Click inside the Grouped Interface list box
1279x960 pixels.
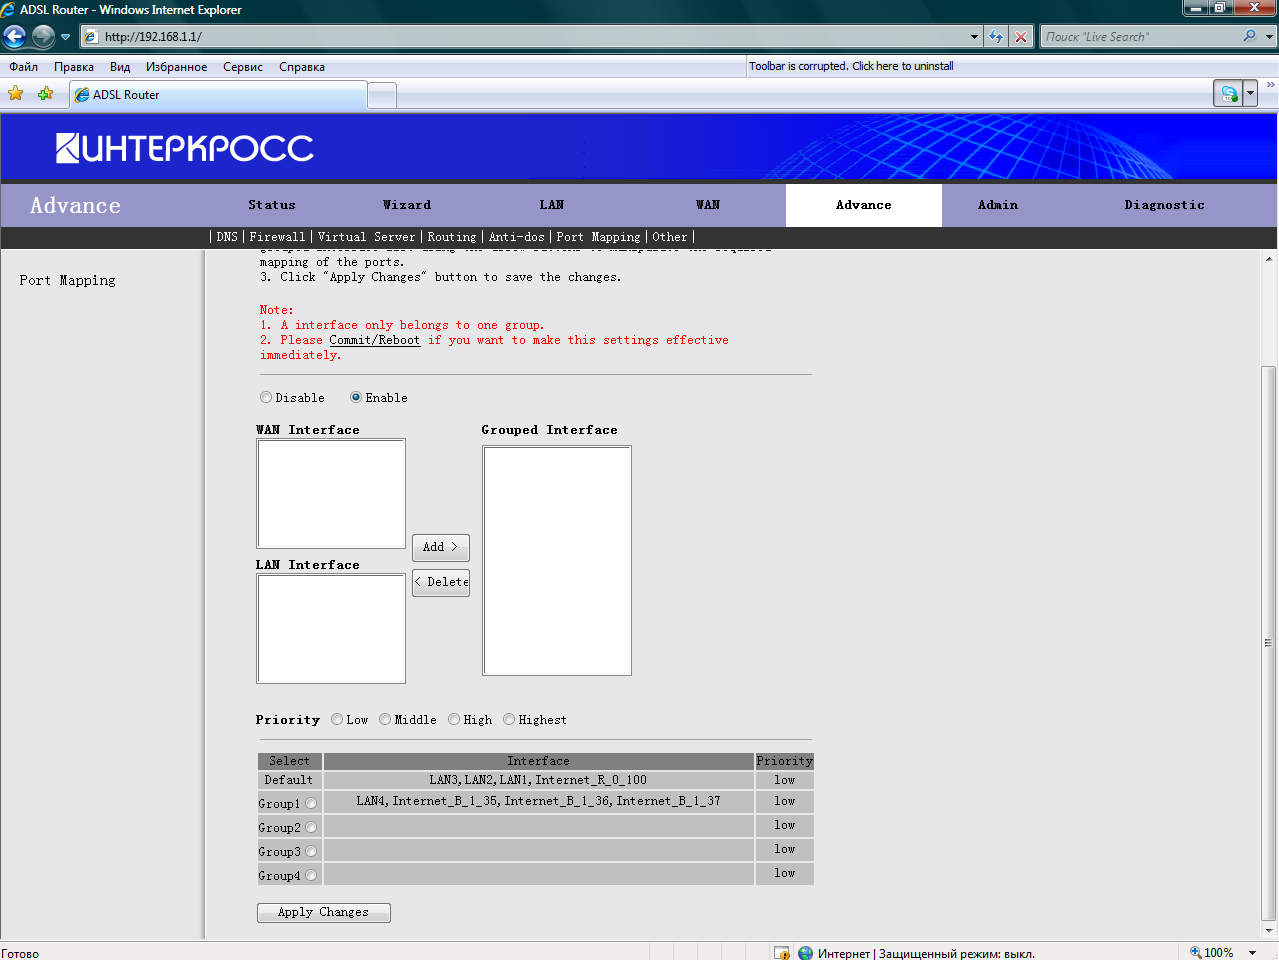coord(557,561)
